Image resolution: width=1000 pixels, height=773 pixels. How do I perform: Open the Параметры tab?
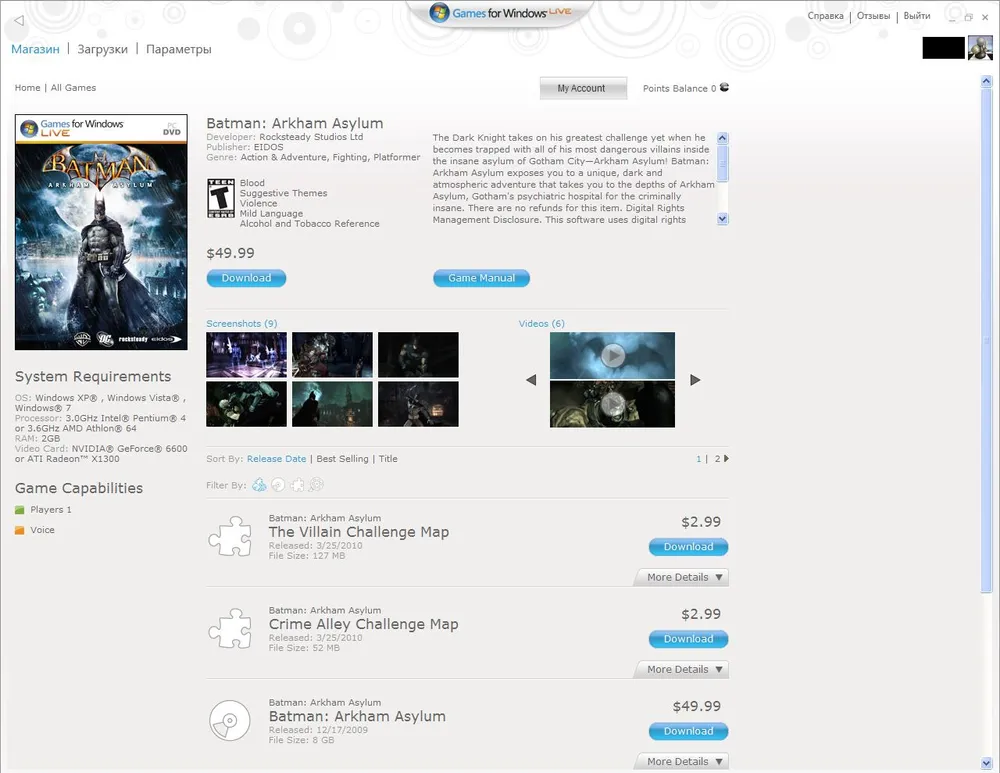179,49
